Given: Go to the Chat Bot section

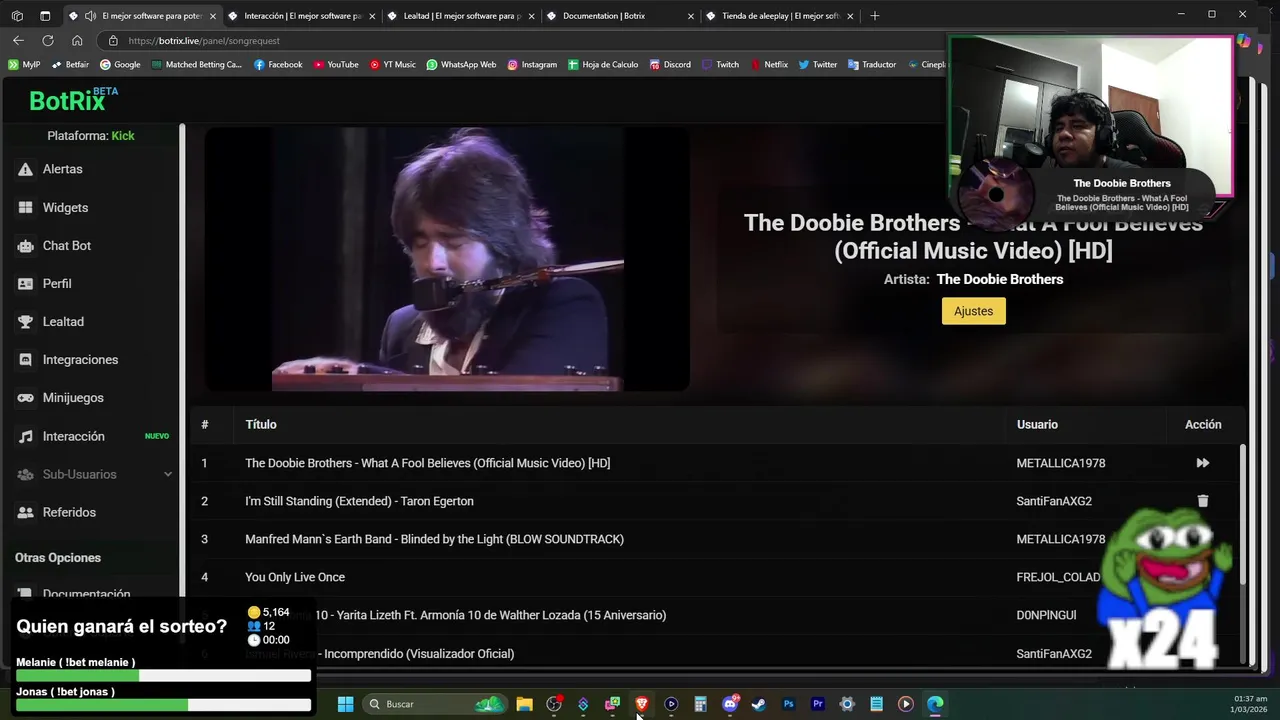Looking at the screenshot, I should 66,245.
